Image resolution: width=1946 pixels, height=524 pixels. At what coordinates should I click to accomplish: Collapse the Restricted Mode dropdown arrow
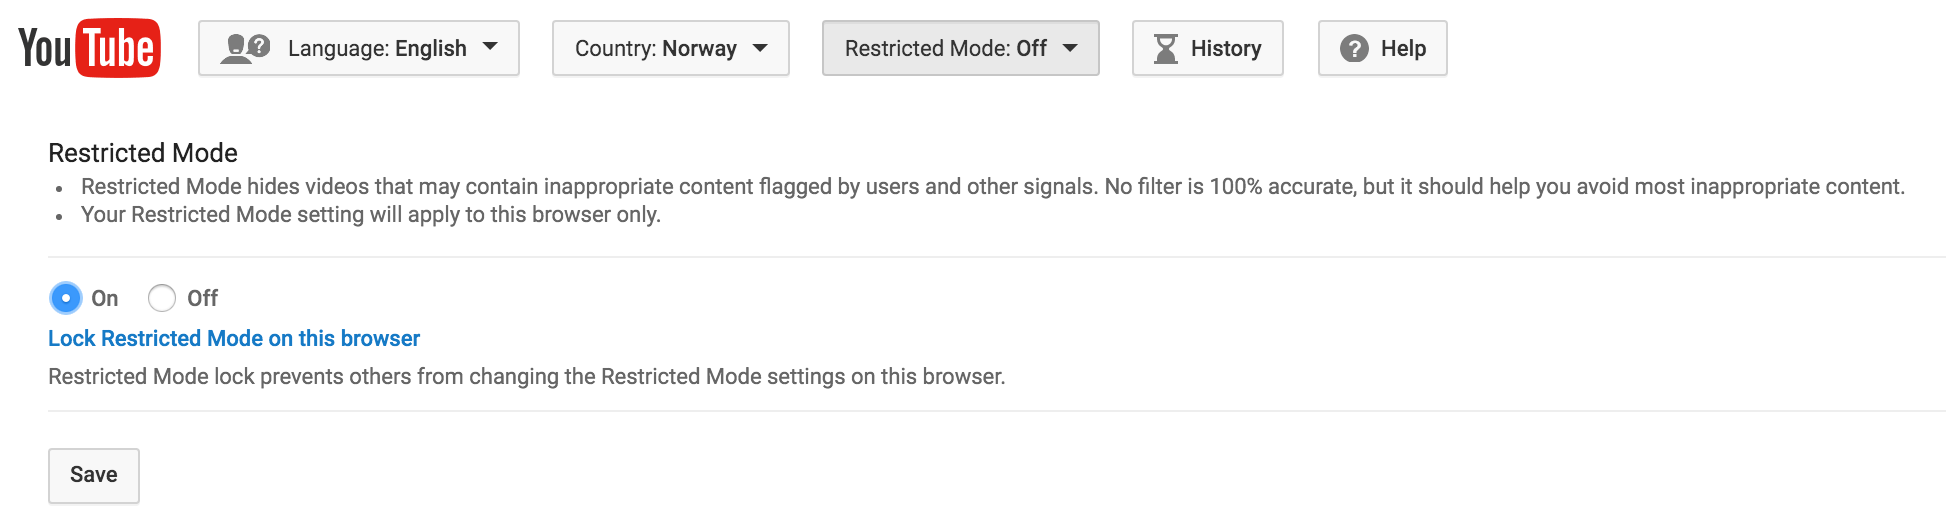[x=1070, y=47]
